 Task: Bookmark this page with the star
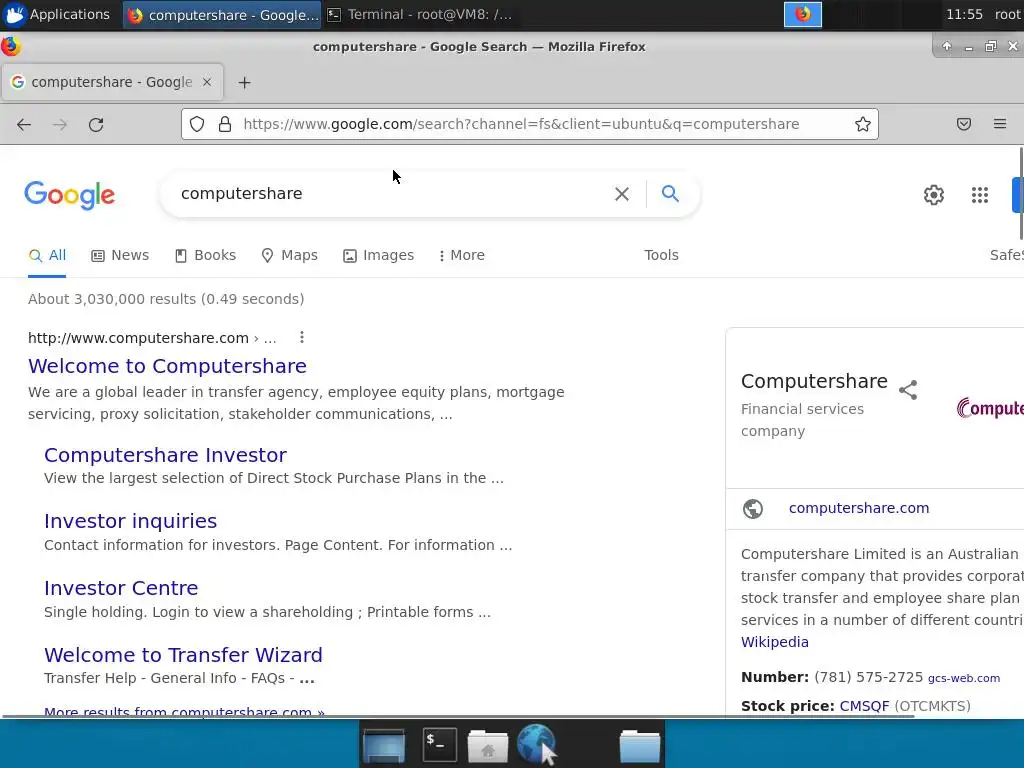pos(863,124)
